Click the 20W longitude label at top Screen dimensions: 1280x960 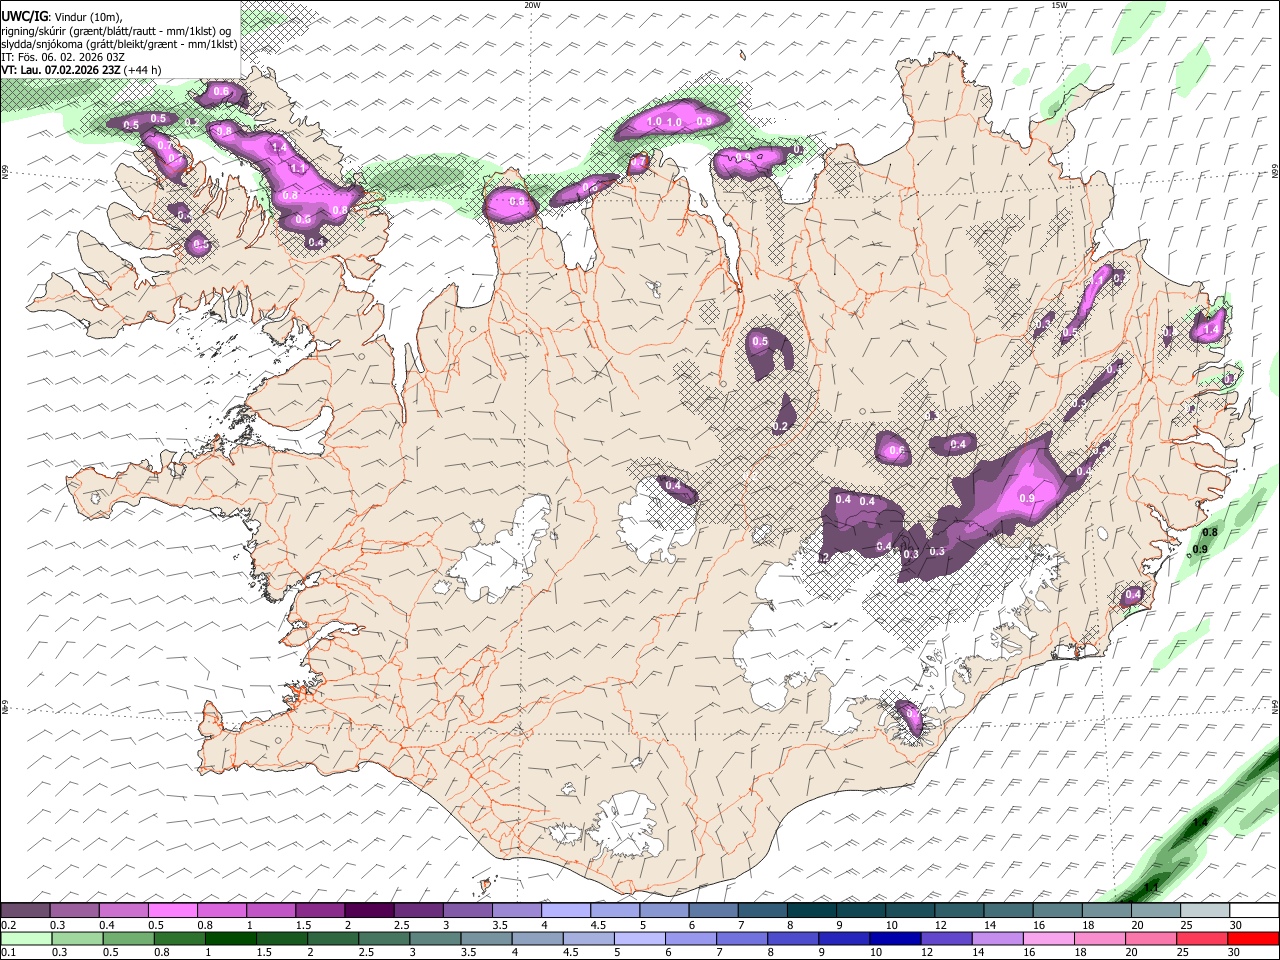click(532, 5)
